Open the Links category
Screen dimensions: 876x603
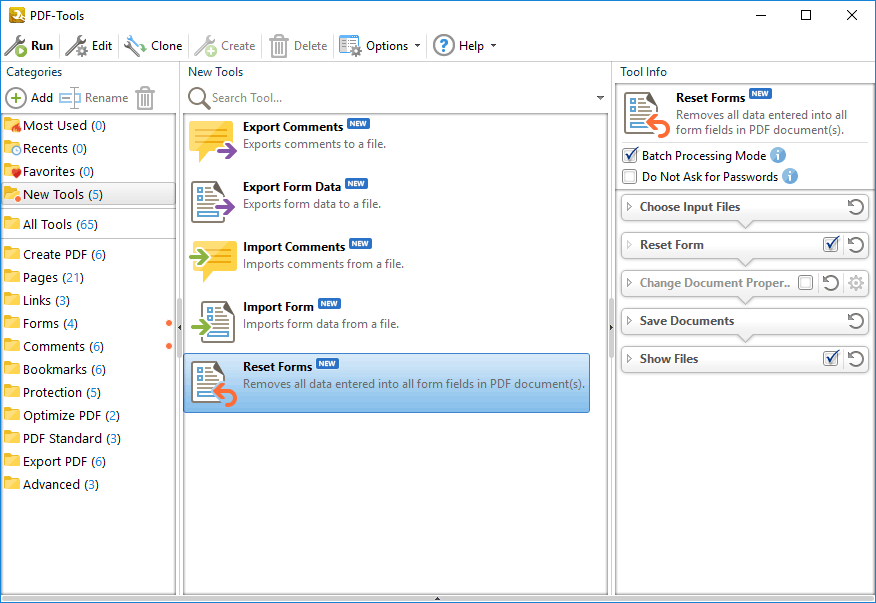pos(88,300)
